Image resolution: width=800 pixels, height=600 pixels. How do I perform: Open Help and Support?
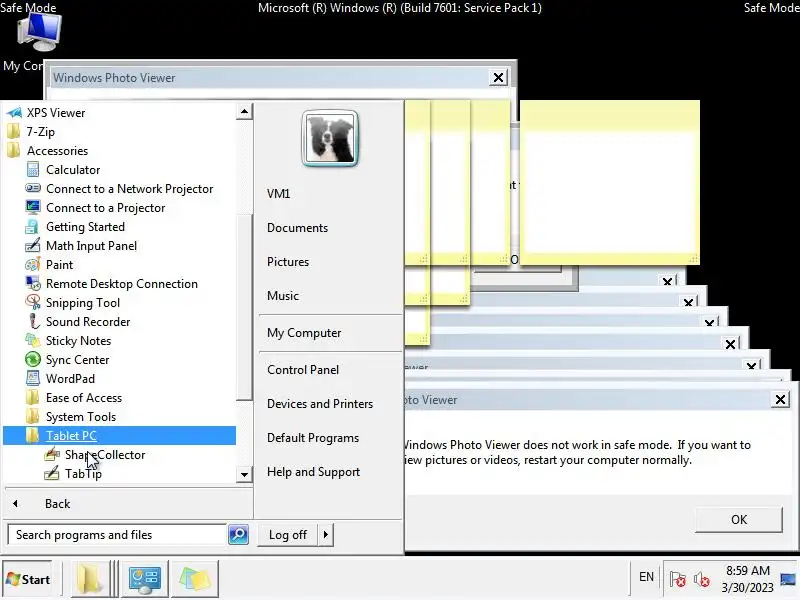(313, 472)
